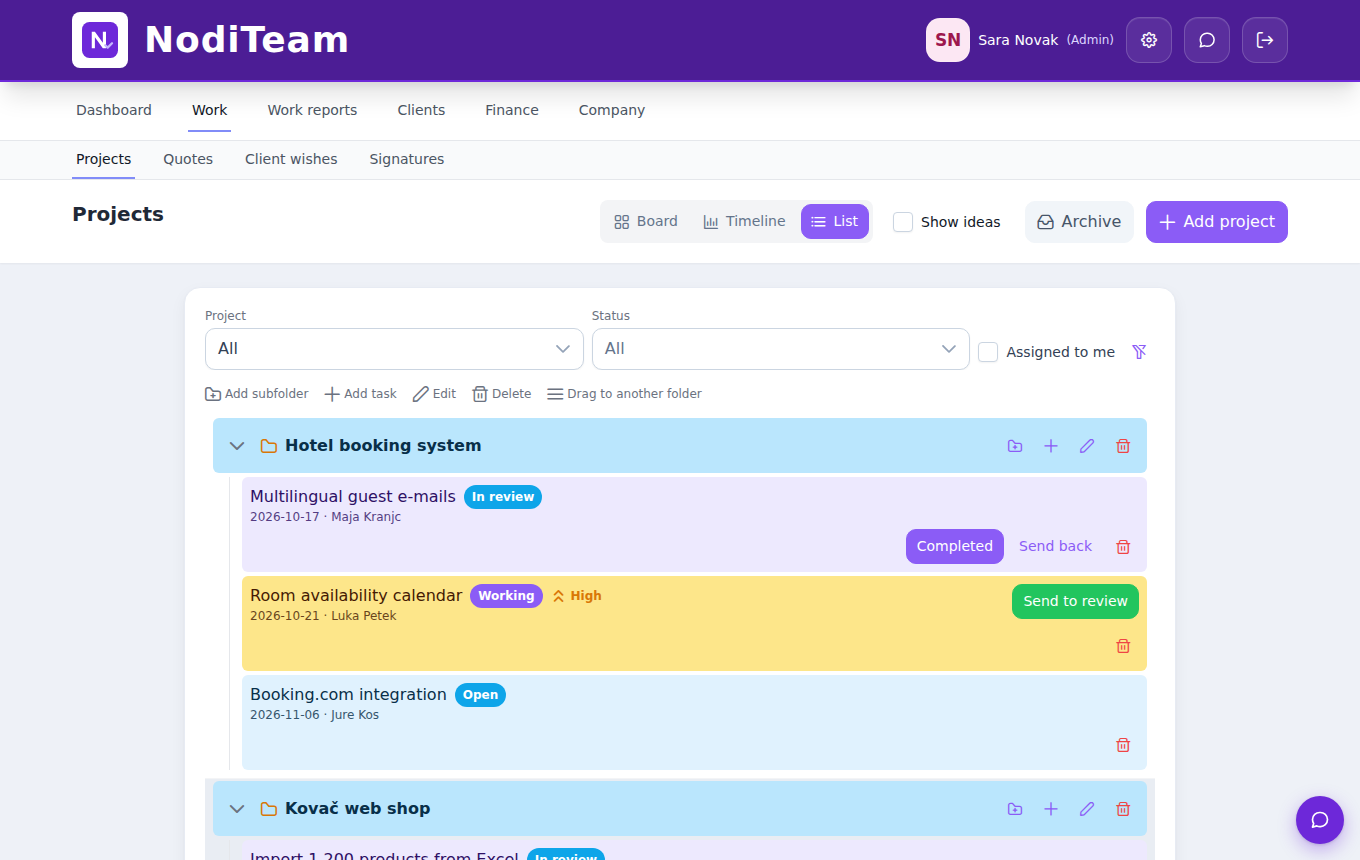Delete the Multilingual guest e-mails task

pos(1123,547)
